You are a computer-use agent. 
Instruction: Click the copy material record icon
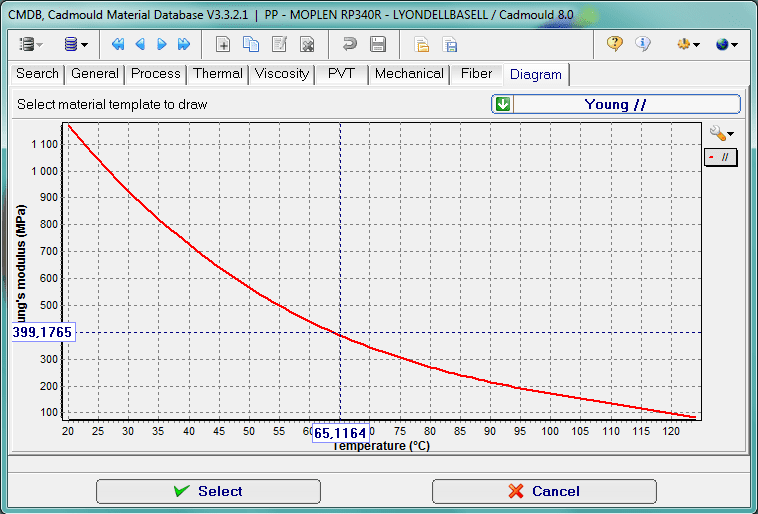251,44
